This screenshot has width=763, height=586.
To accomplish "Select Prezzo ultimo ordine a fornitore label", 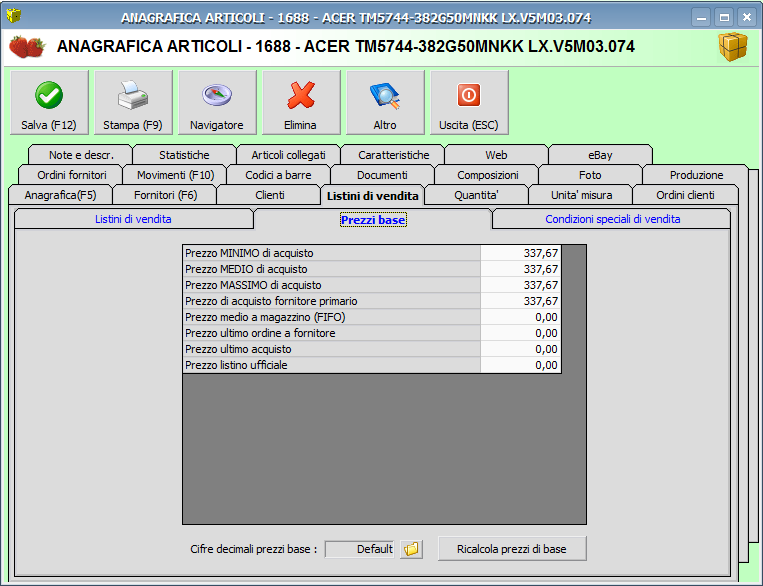I will click(x=332, y=333).
